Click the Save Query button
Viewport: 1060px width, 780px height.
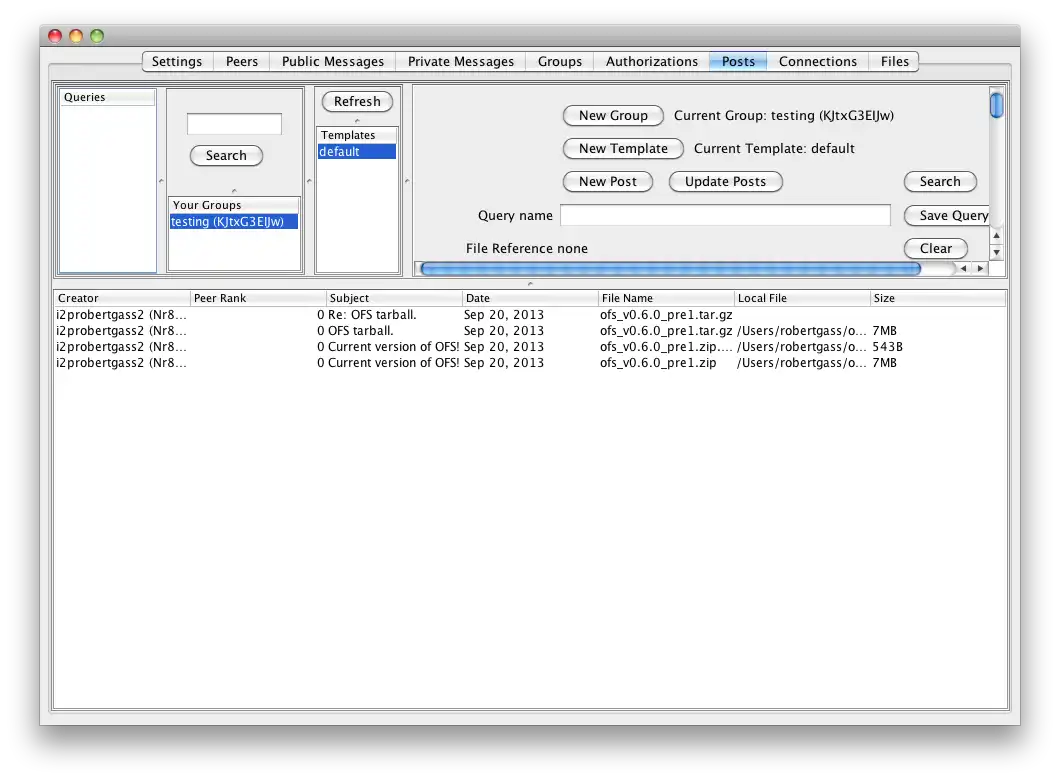click(x=947, y=216)
